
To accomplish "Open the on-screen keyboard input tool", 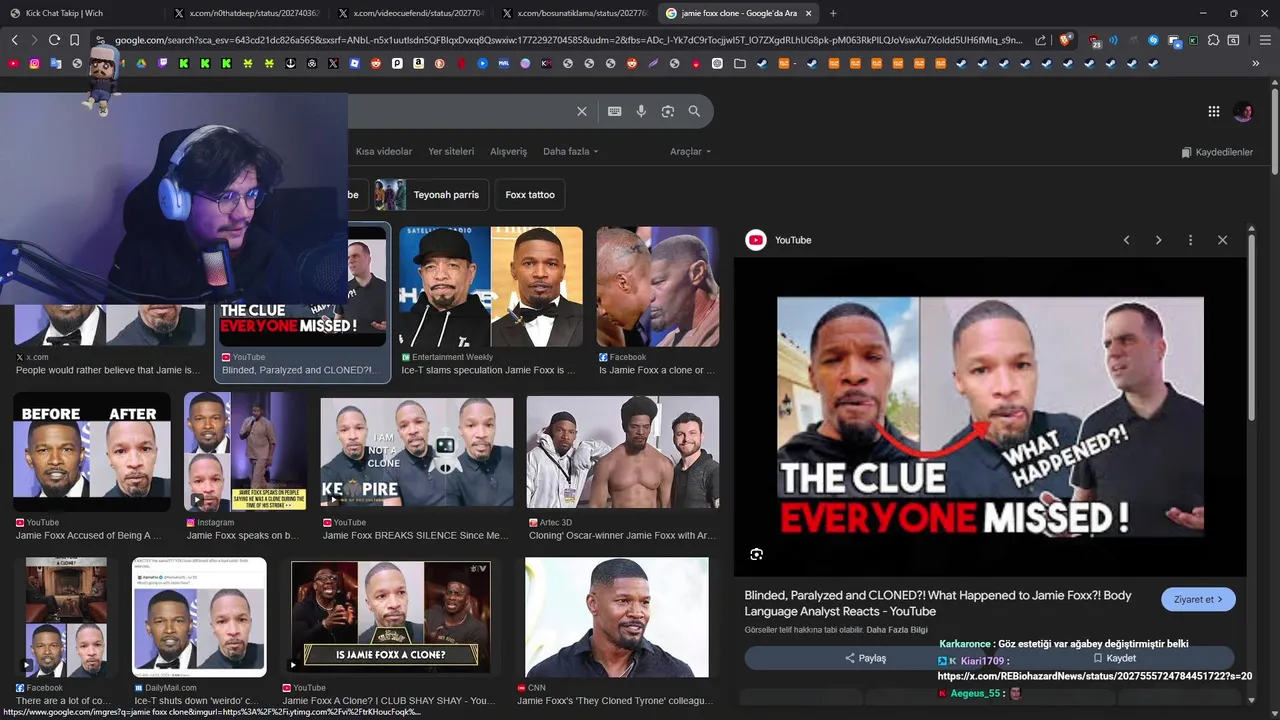I will pos(614,111).
